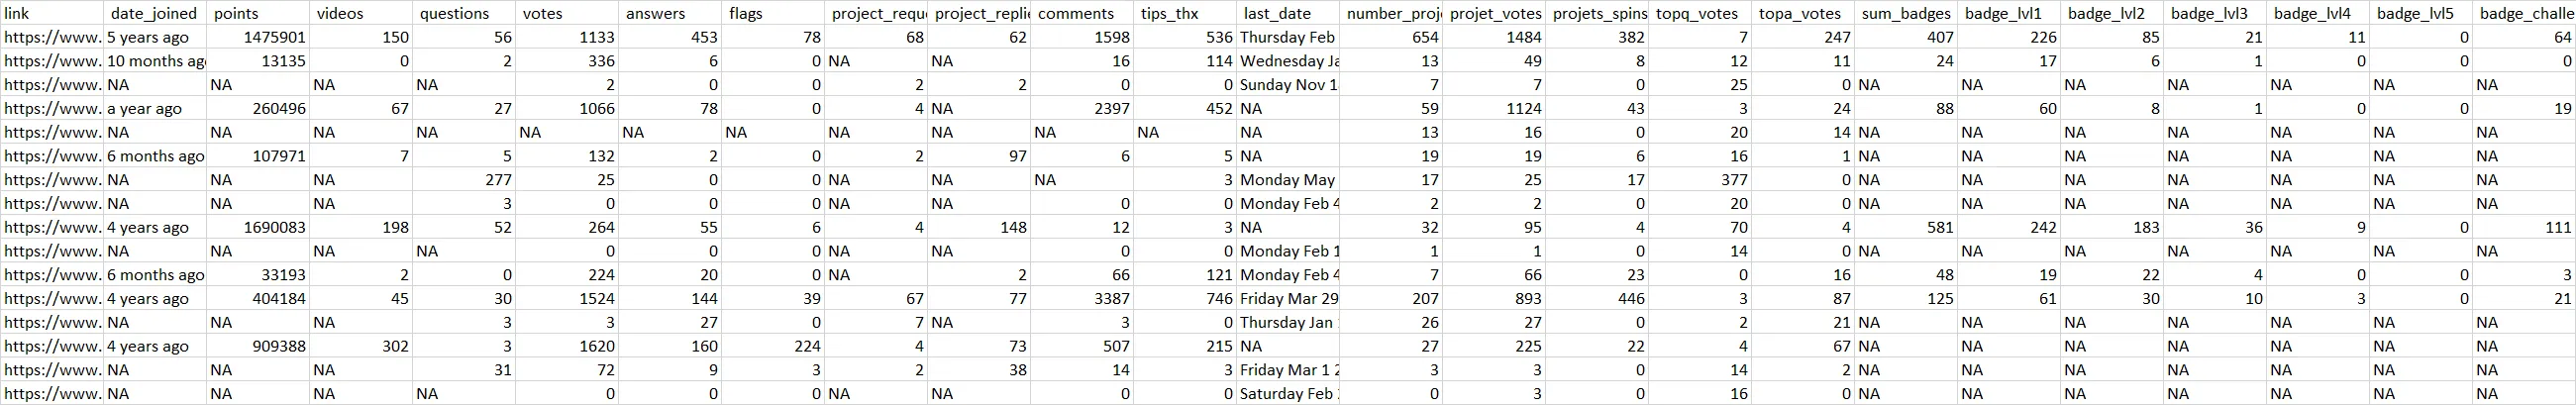The height and width of the screenshot is (405, 2576).
Task: Select the date_joined column header cell
Action: pyautogui.click(x=155, y=14)
